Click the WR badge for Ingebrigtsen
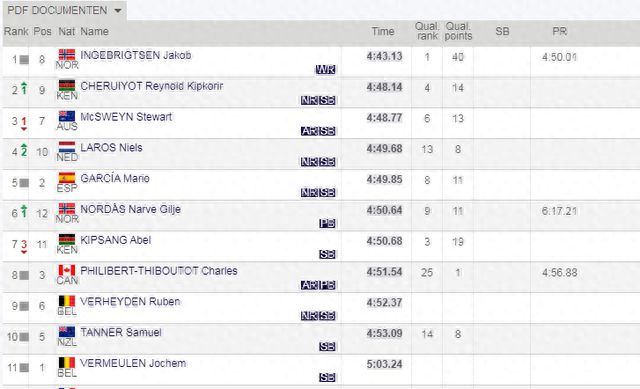The width and height of the screenshot is (640, 389). coord(325,70)
